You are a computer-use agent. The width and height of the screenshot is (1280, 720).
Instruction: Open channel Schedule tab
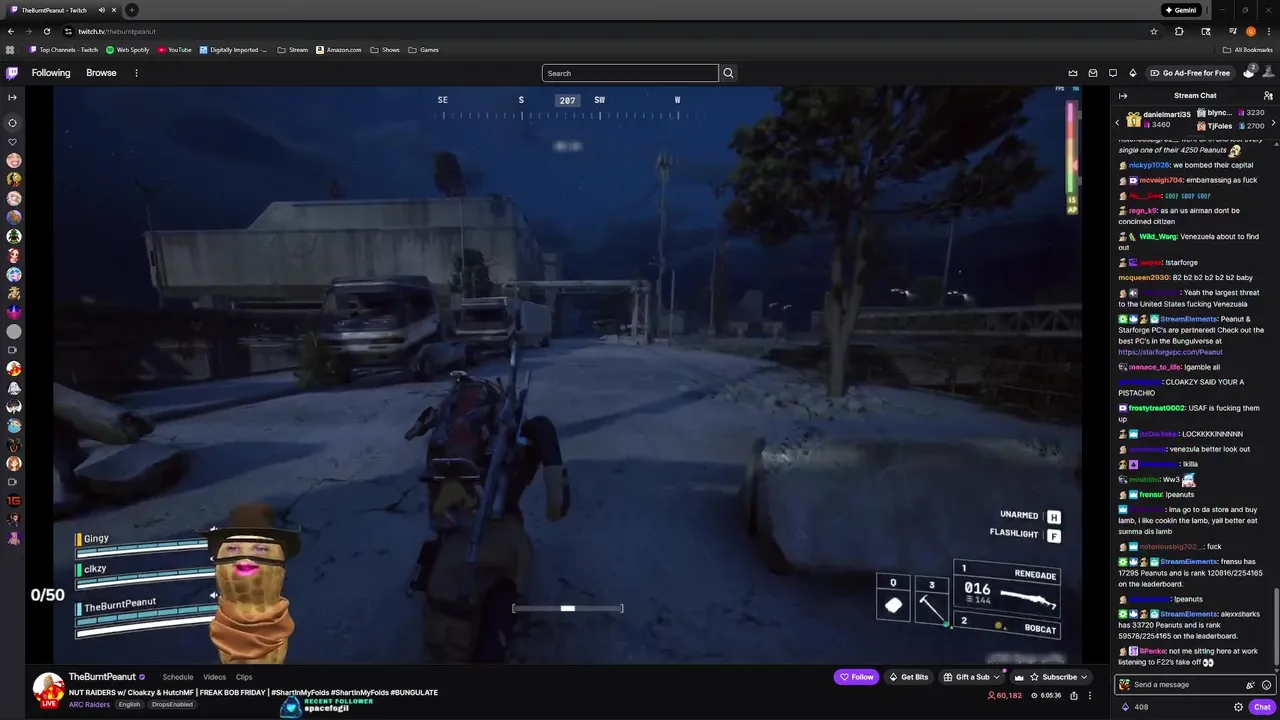click(x=178, y=677)
